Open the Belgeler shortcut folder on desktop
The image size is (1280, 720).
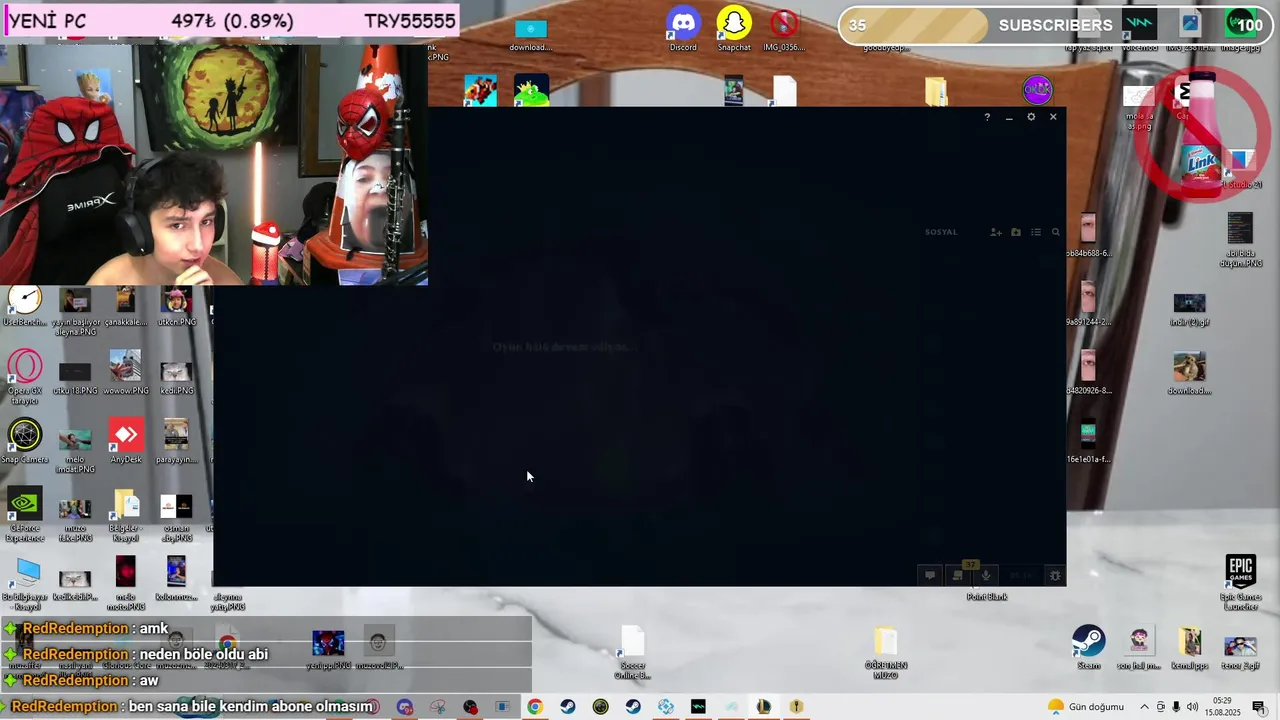126,515
